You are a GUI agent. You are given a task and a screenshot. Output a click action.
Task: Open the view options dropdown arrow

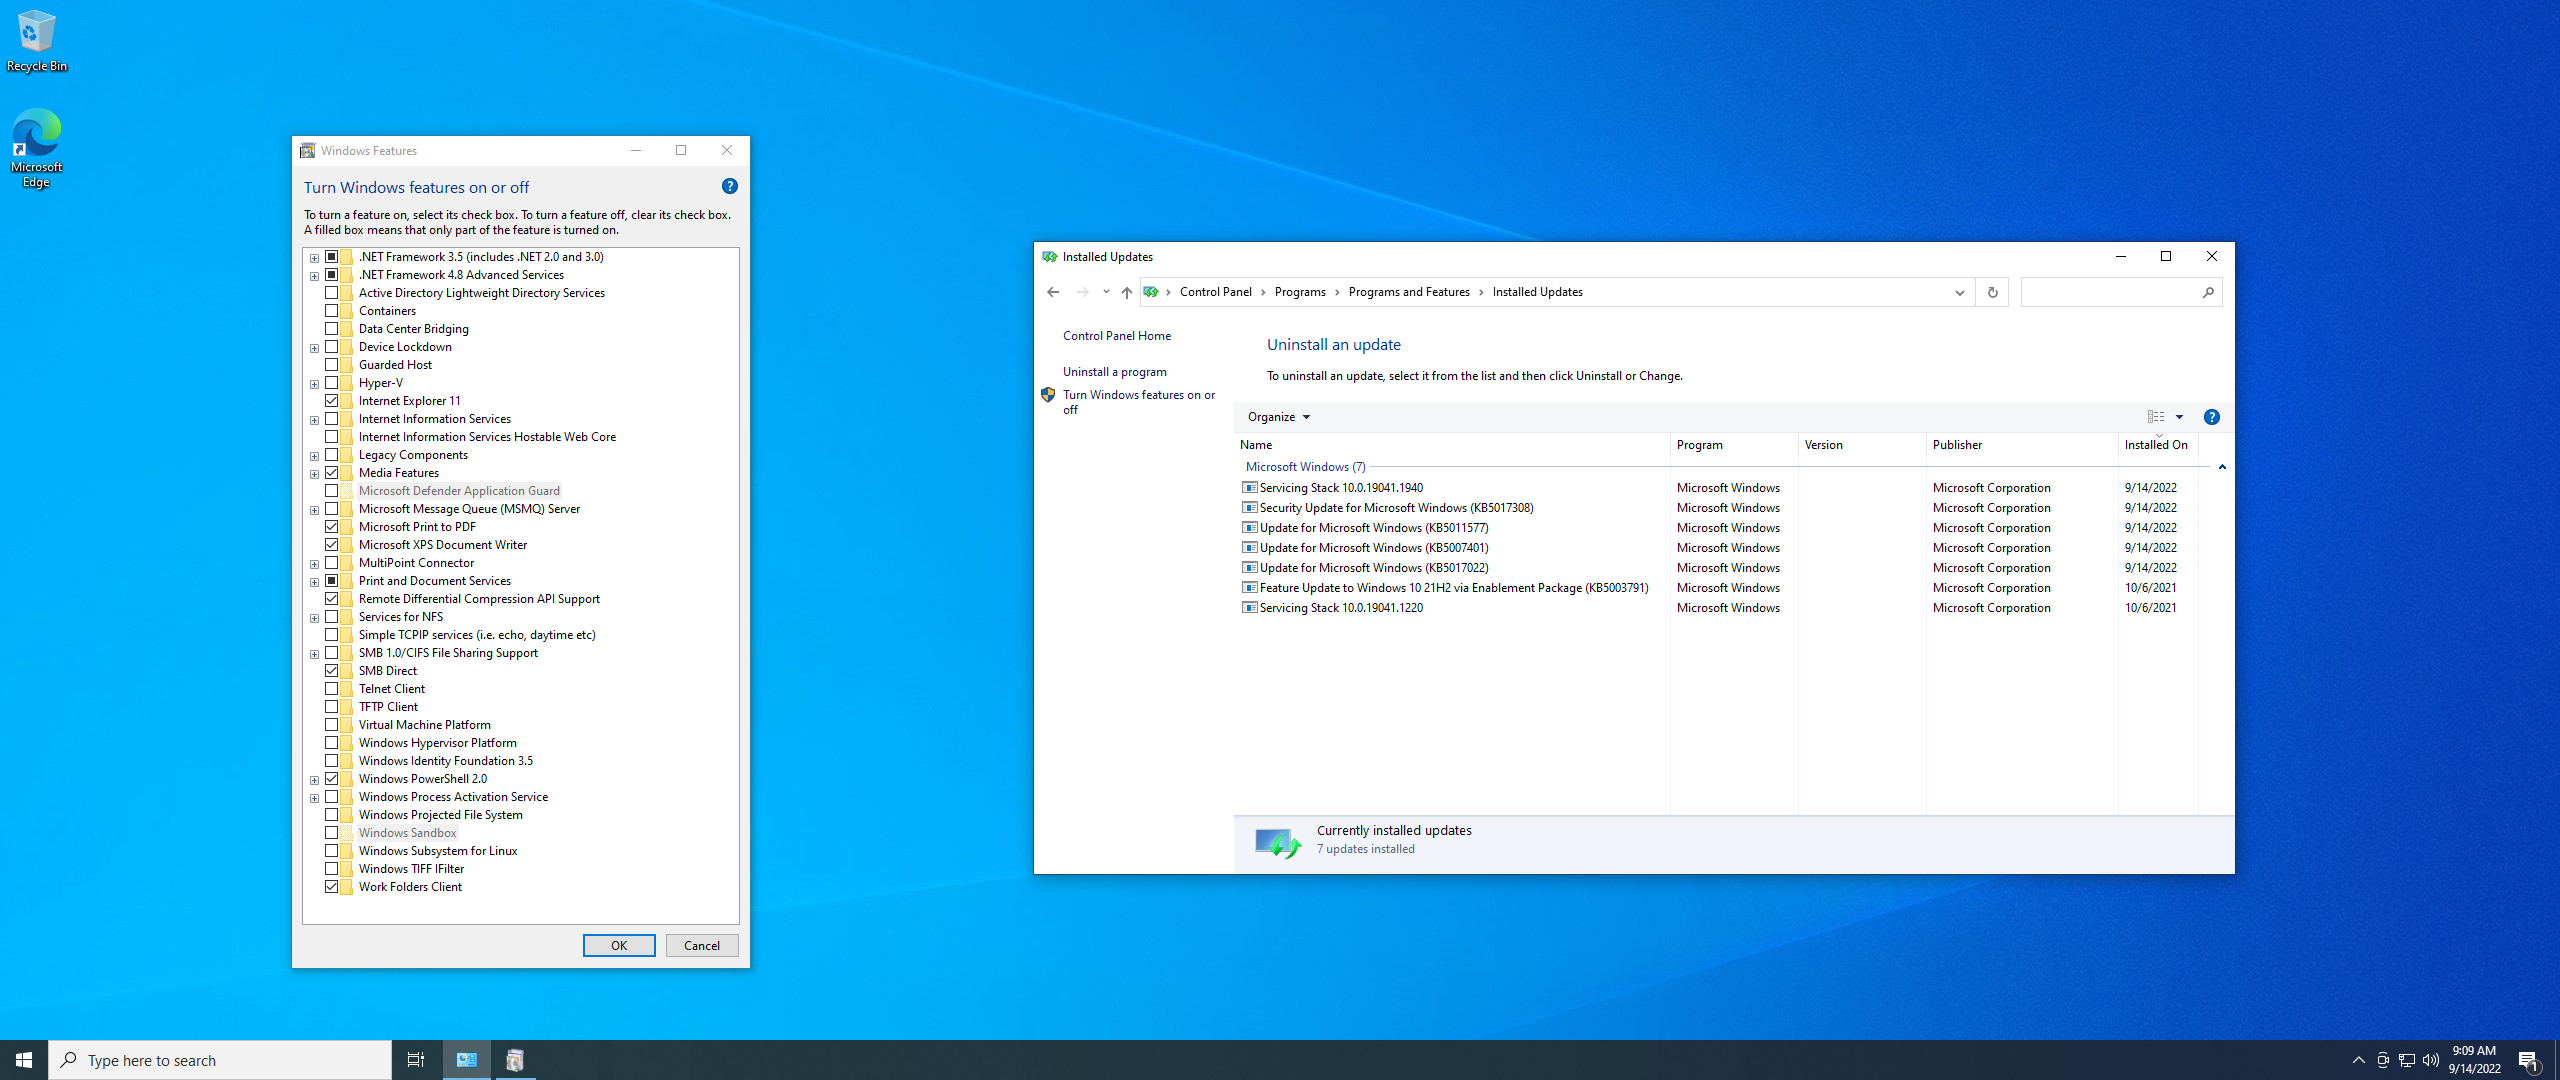coord(2180,417)
